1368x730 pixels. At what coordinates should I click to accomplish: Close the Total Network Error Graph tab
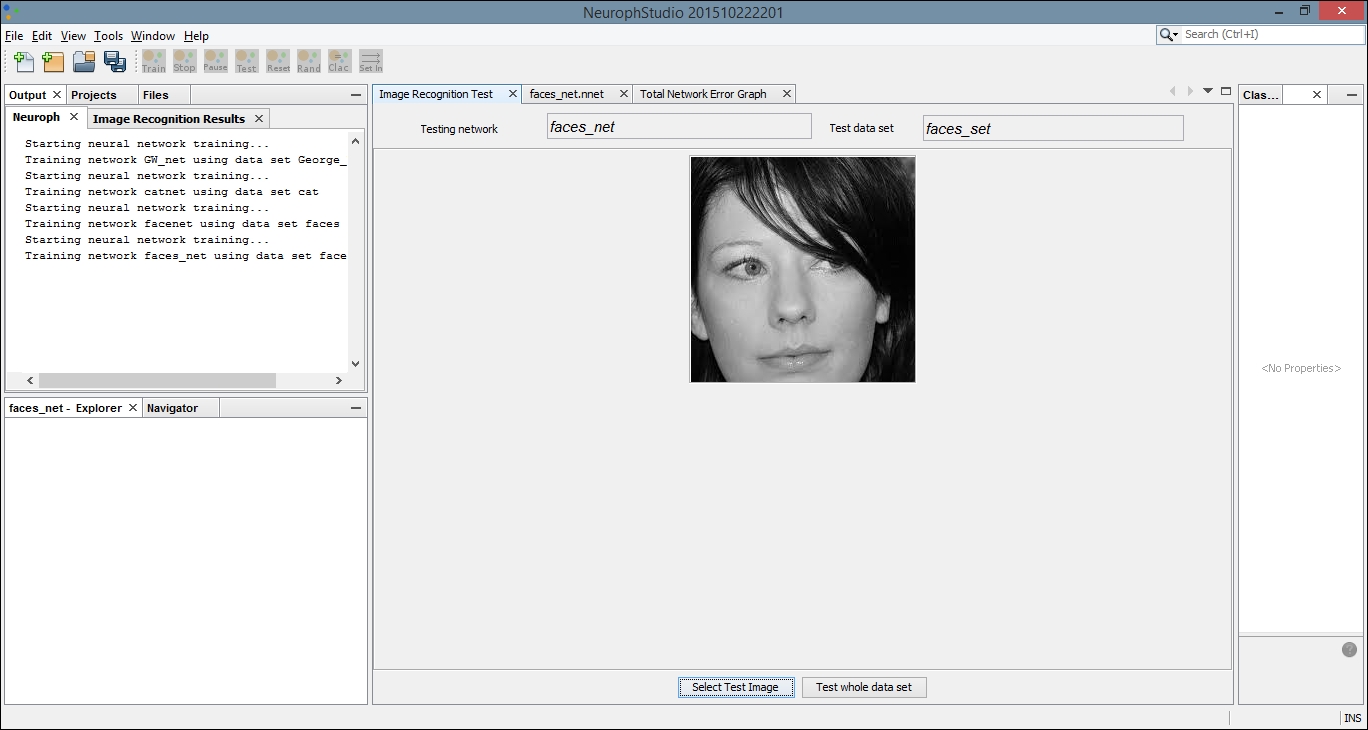pyautogui.click(x=787, y=94)
